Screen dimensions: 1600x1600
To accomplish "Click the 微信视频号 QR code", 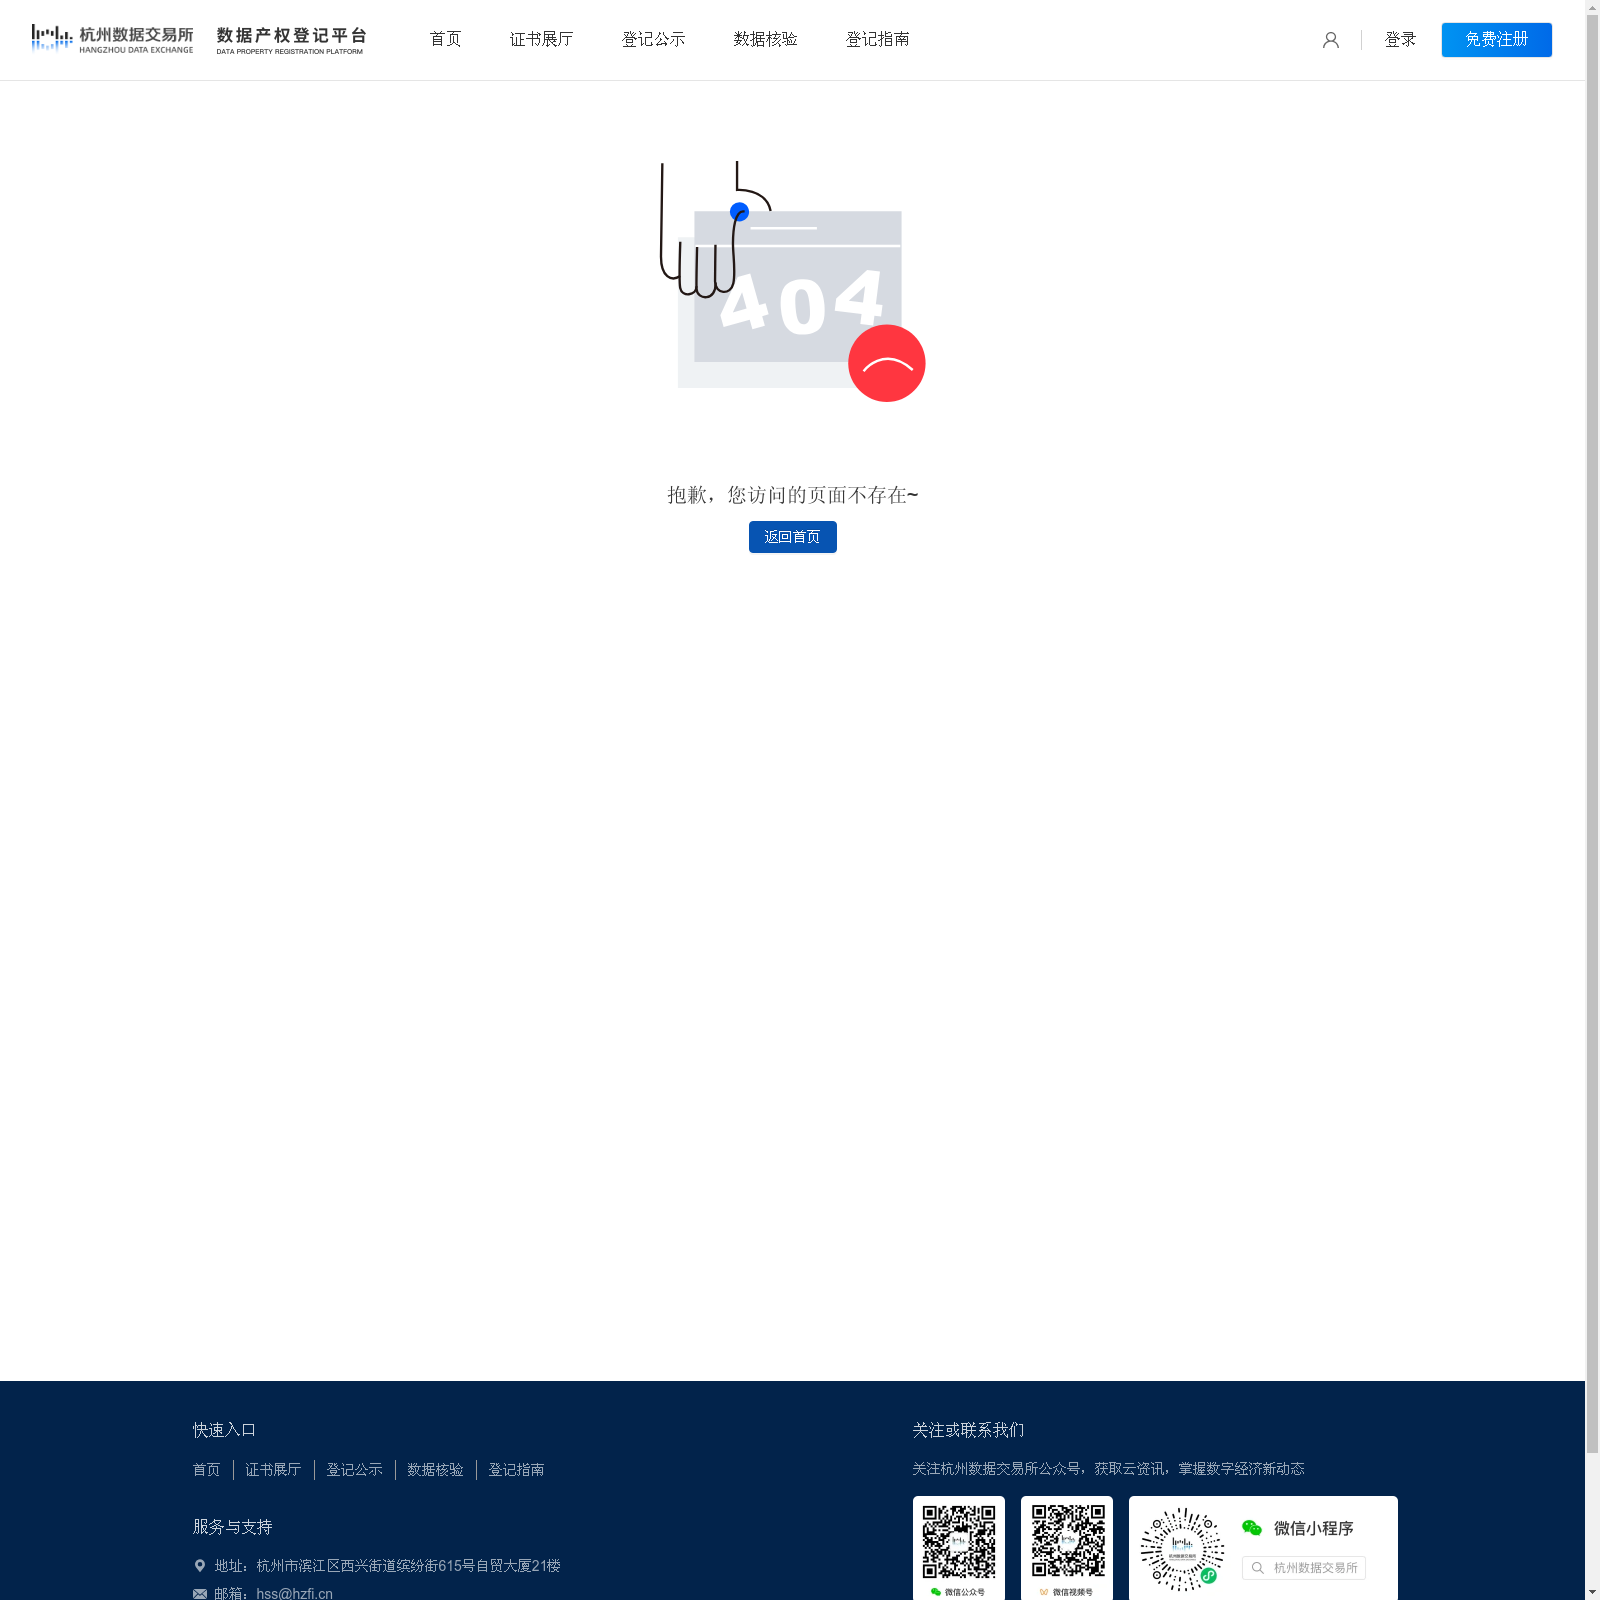I will [x=1067, y=1541].
